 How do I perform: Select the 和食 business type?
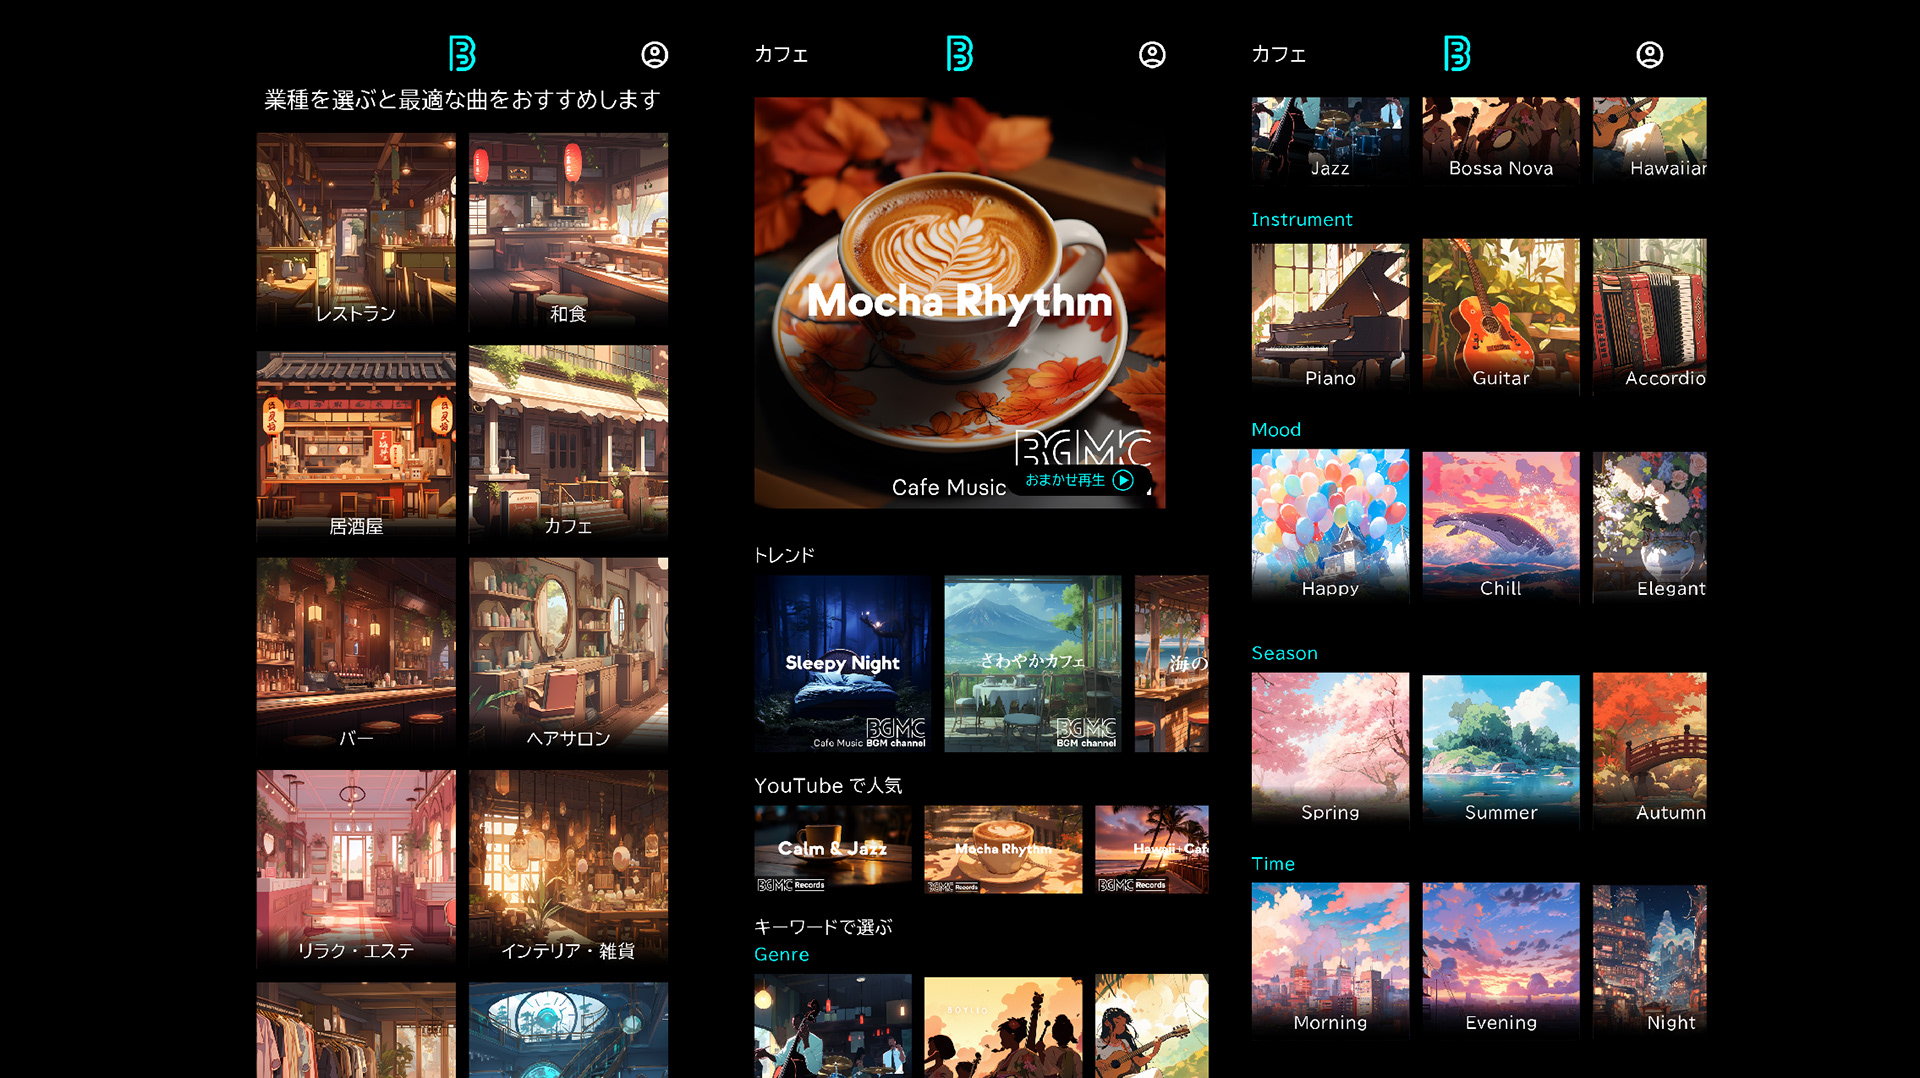point(568,232)
